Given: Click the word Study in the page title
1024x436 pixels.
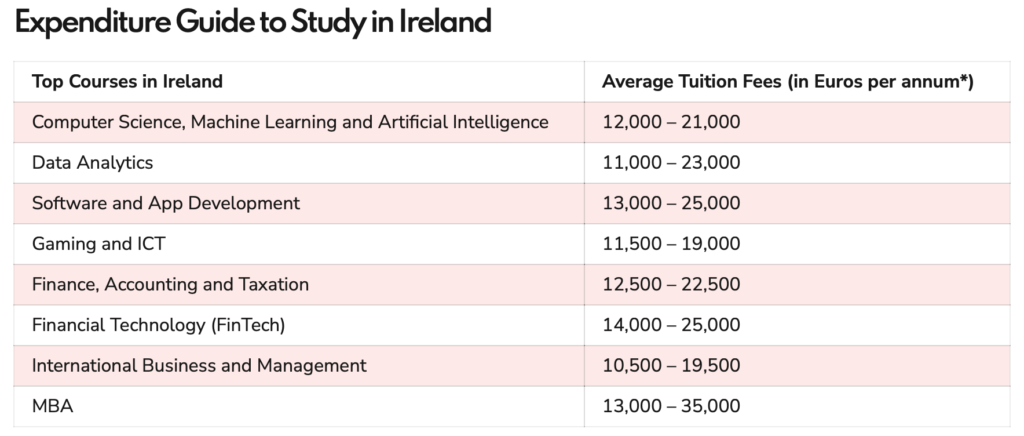Looking at the screenshot, I should (x=338, y=22).
